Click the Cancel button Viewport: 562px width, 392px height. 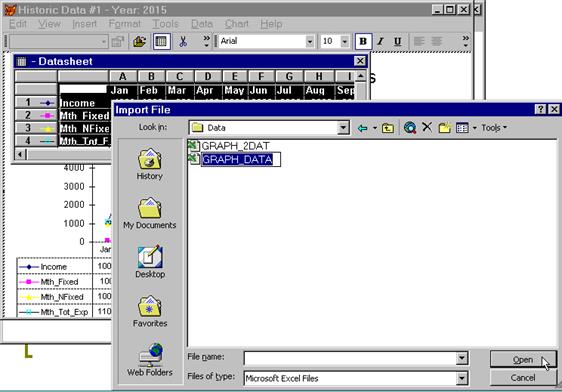(x=523, y=377)
